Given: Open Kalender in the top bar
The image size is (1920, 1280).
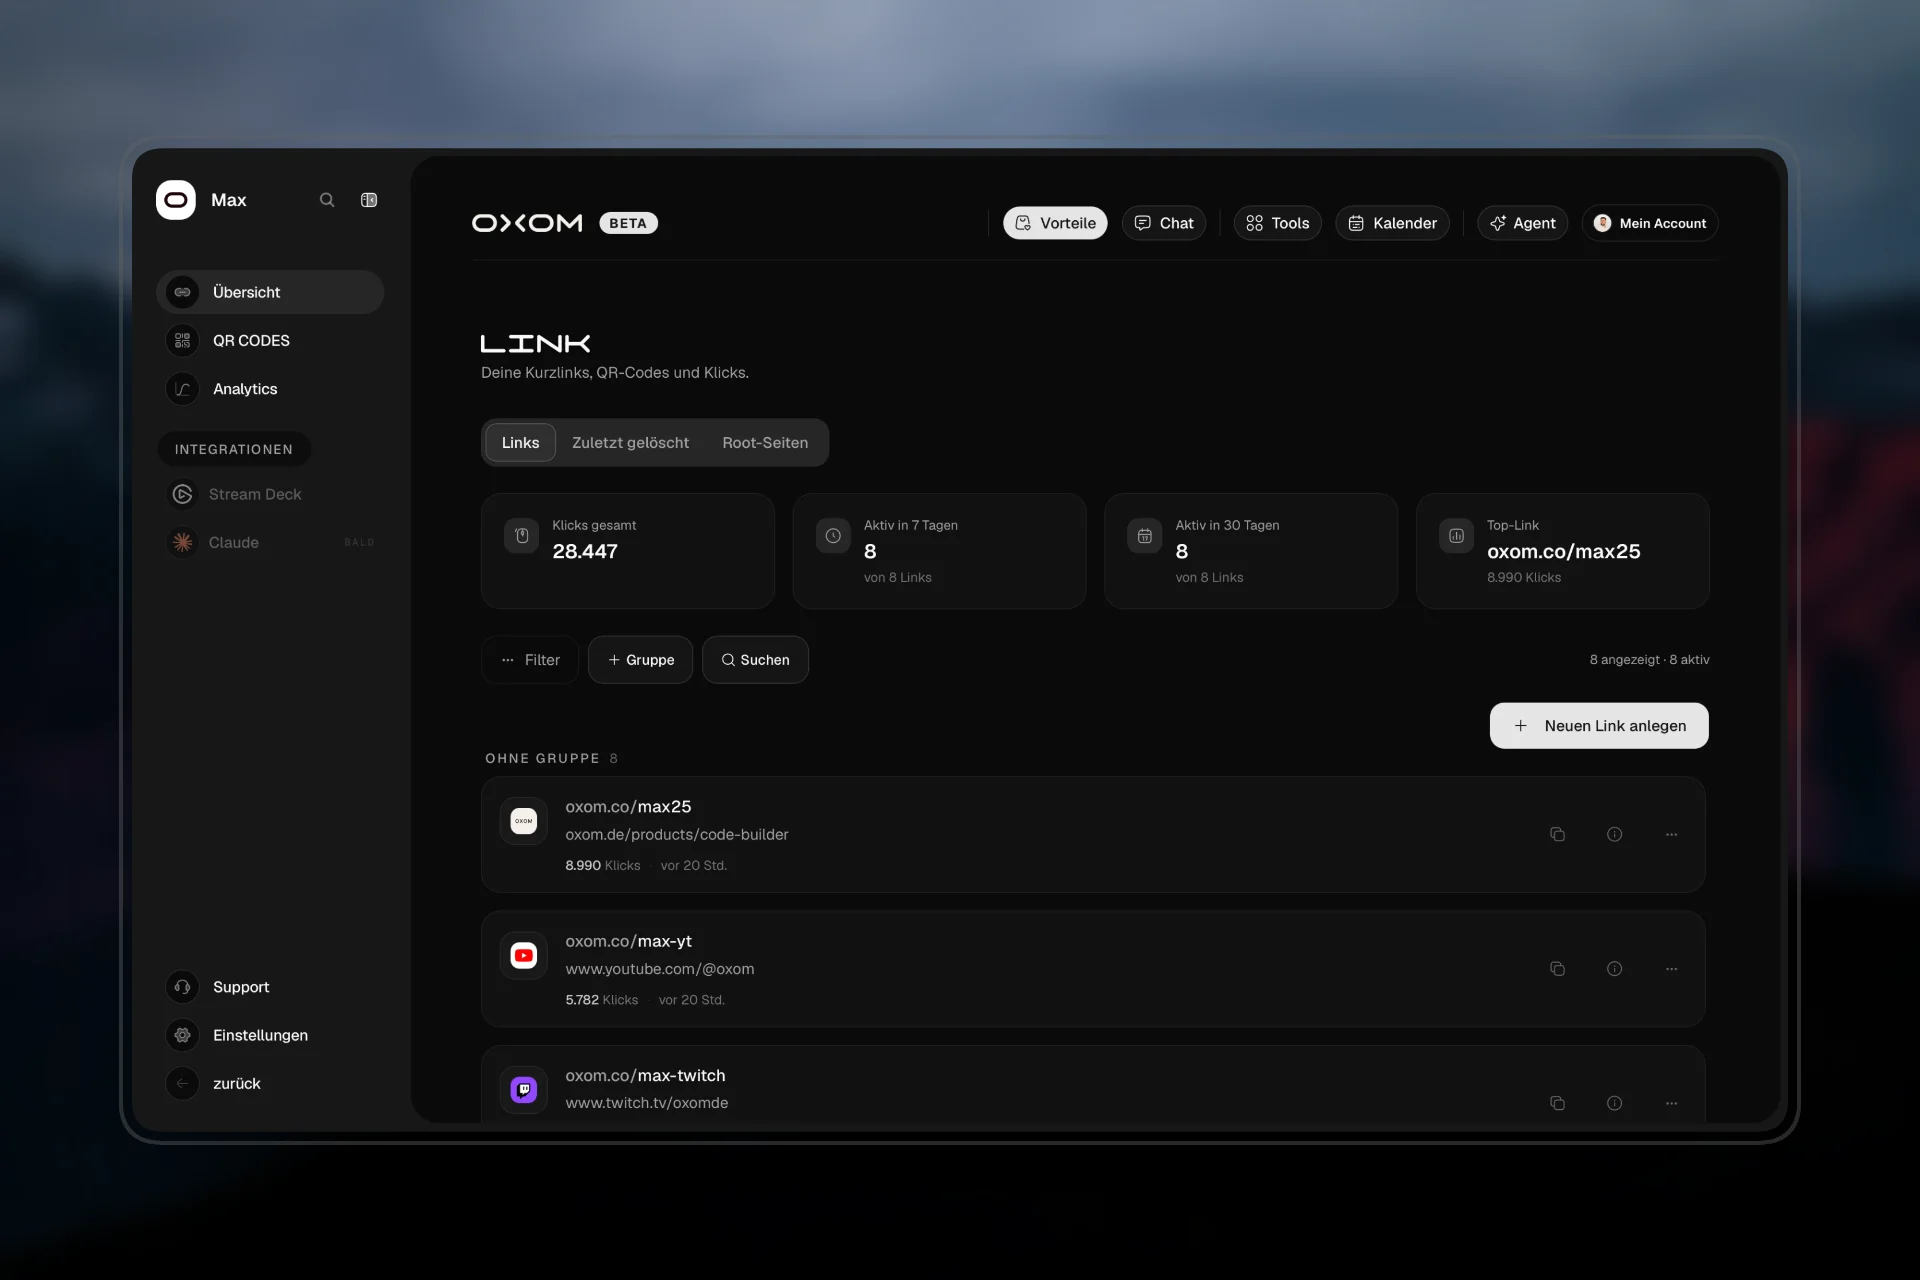Looking at the screenshot, I should point(1392,223).
